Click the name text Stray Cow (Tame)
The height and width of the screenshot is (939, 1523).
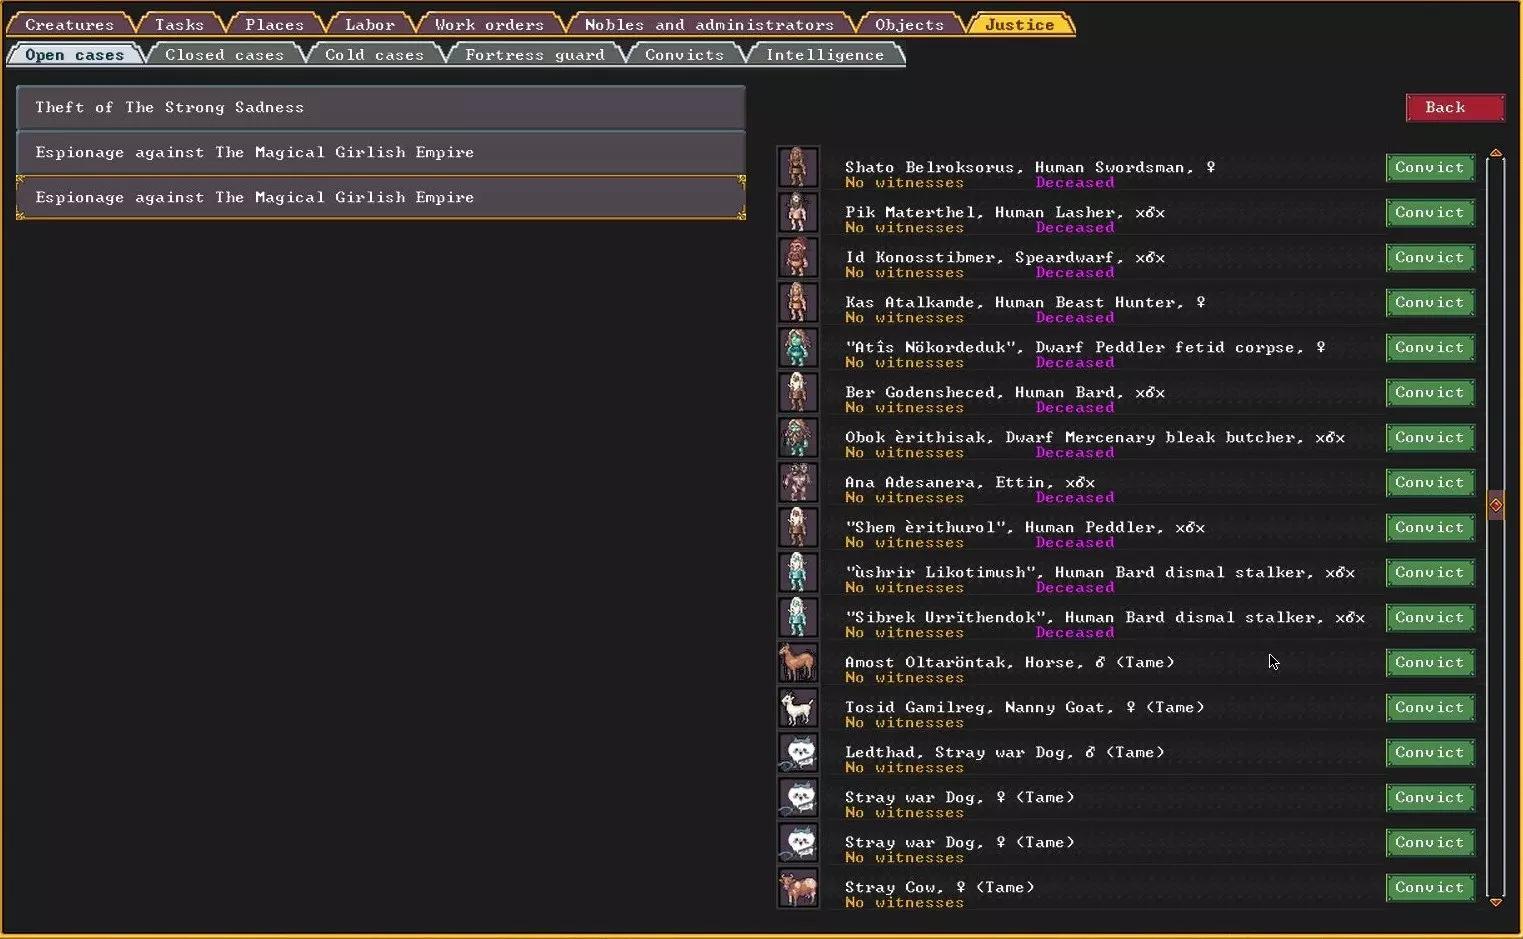pyautogui.click(x=940, y=887)
